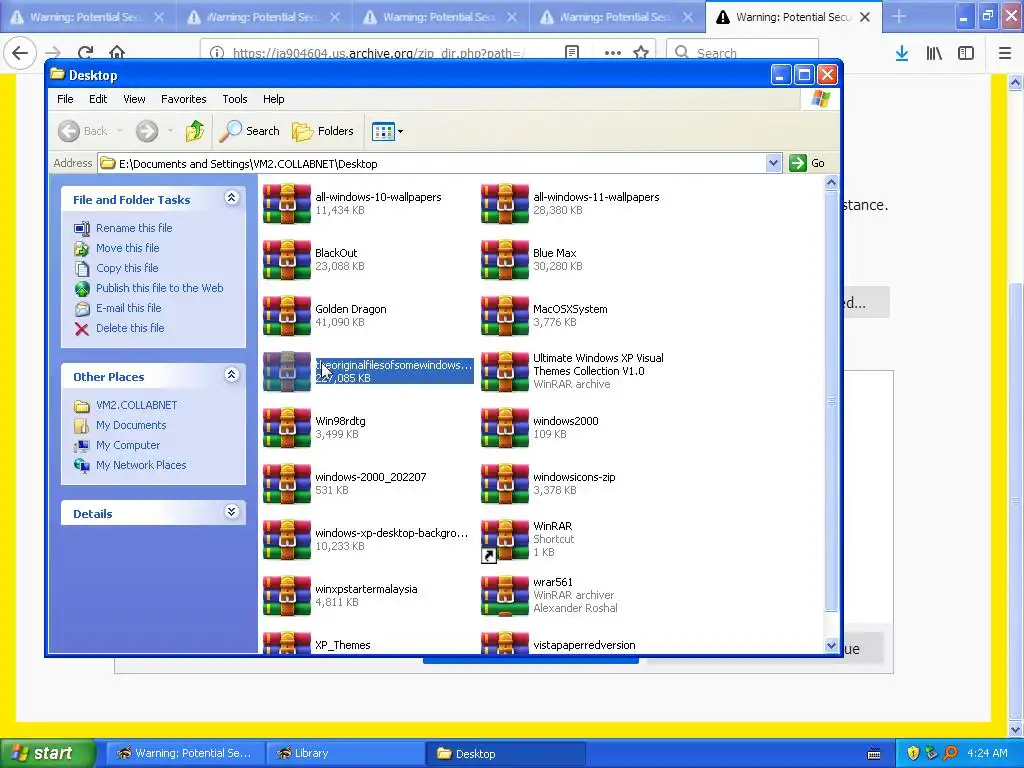Viewport: 1024px width, 768px height.
Task: Open the Forward history dropdown arrow
Action: pos(170,131)
